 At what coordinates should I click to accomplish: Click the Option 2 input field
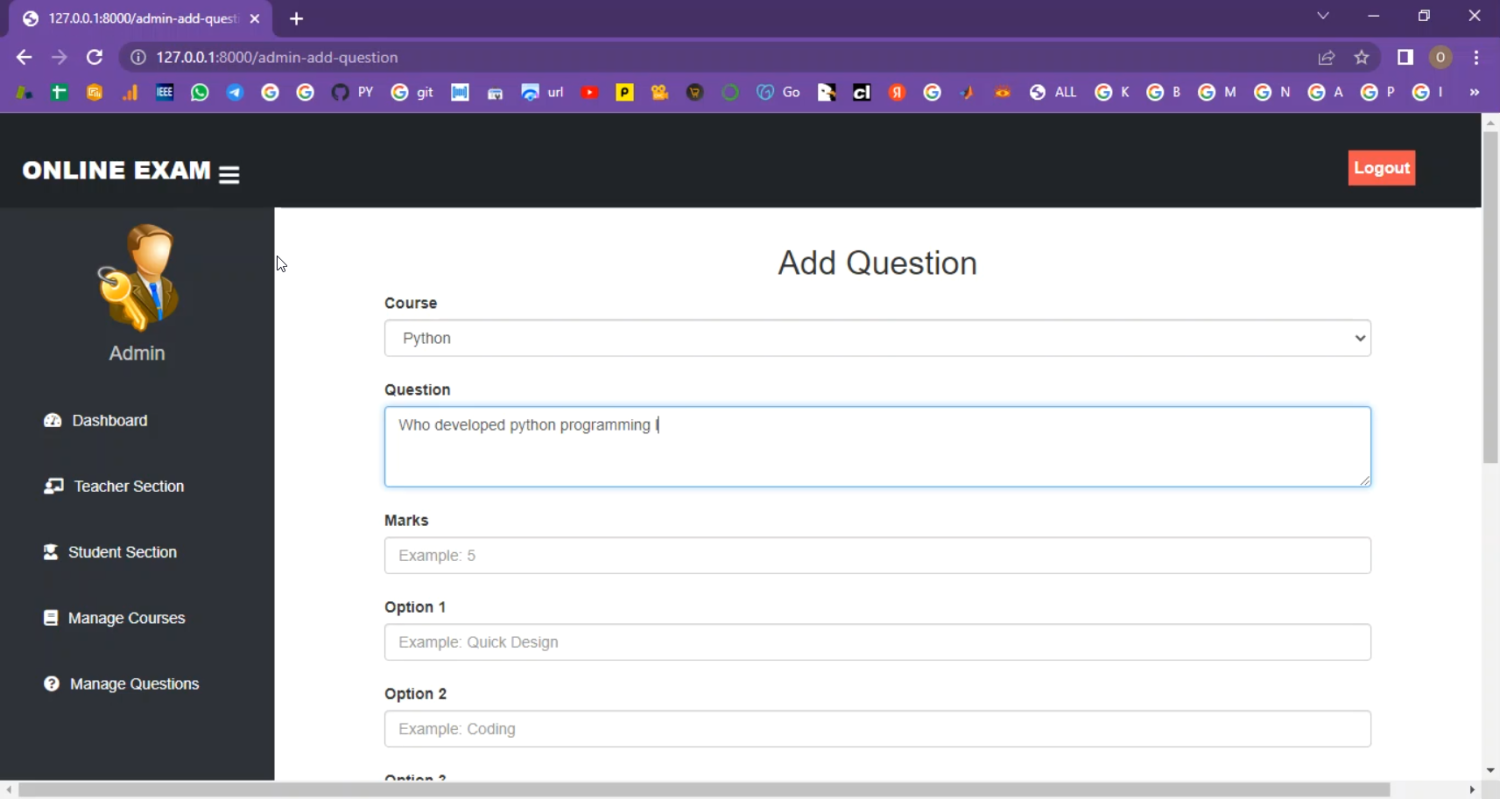pyautogui.click(x=877, y=729)
